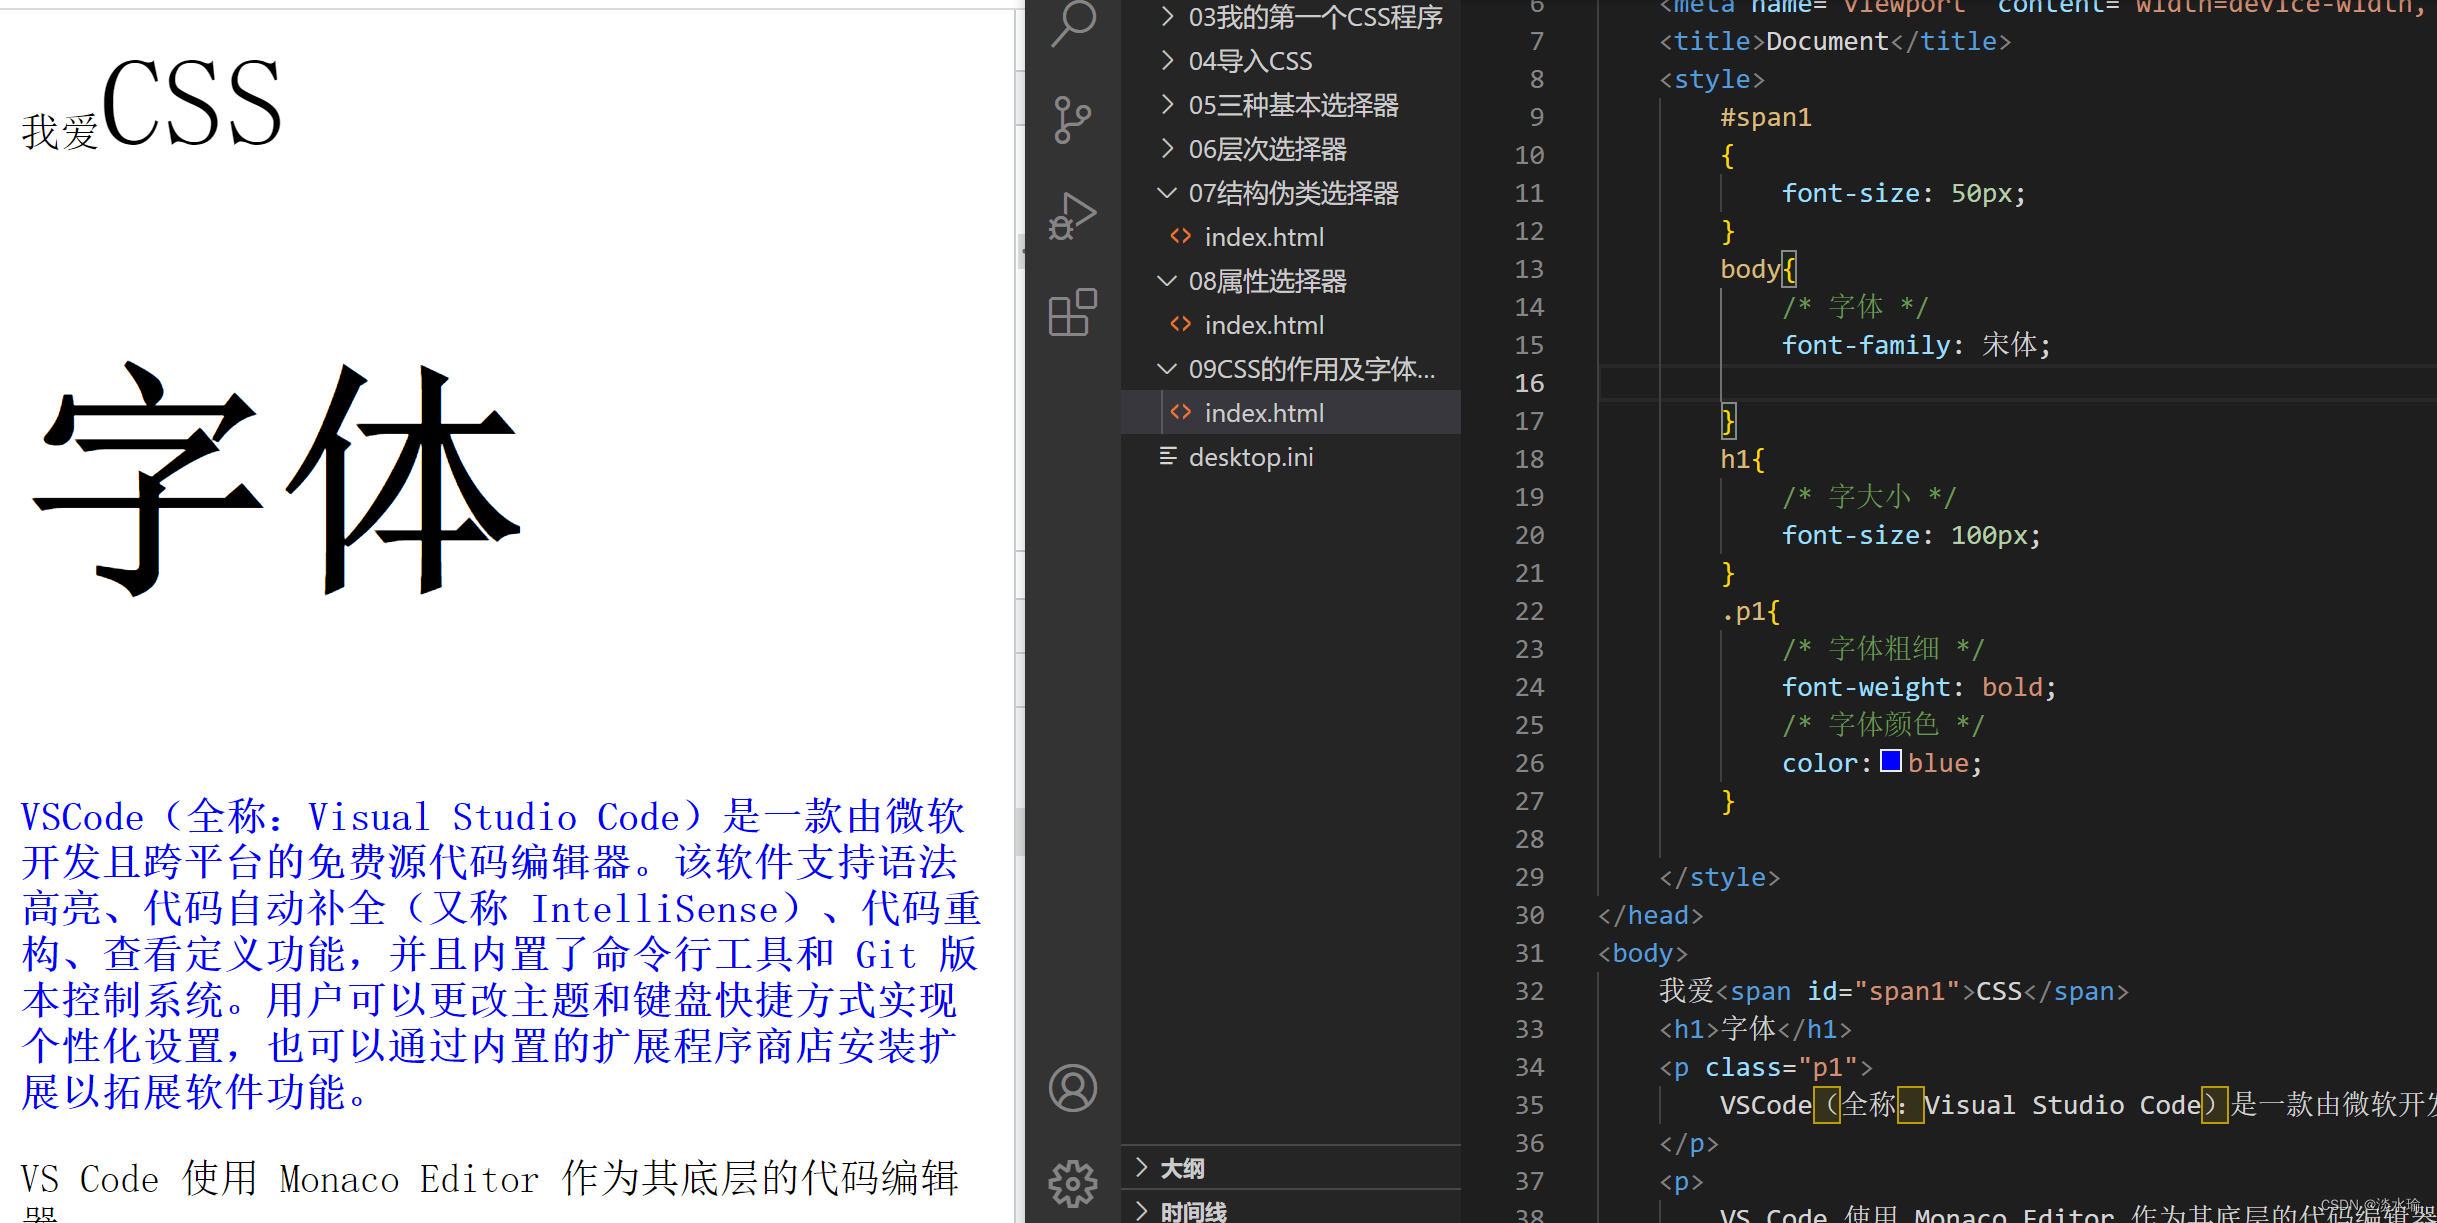Open index.html under 08属性选择器
The width and height of the screenshot is (2437, 1223).
tap(1264, 325)
